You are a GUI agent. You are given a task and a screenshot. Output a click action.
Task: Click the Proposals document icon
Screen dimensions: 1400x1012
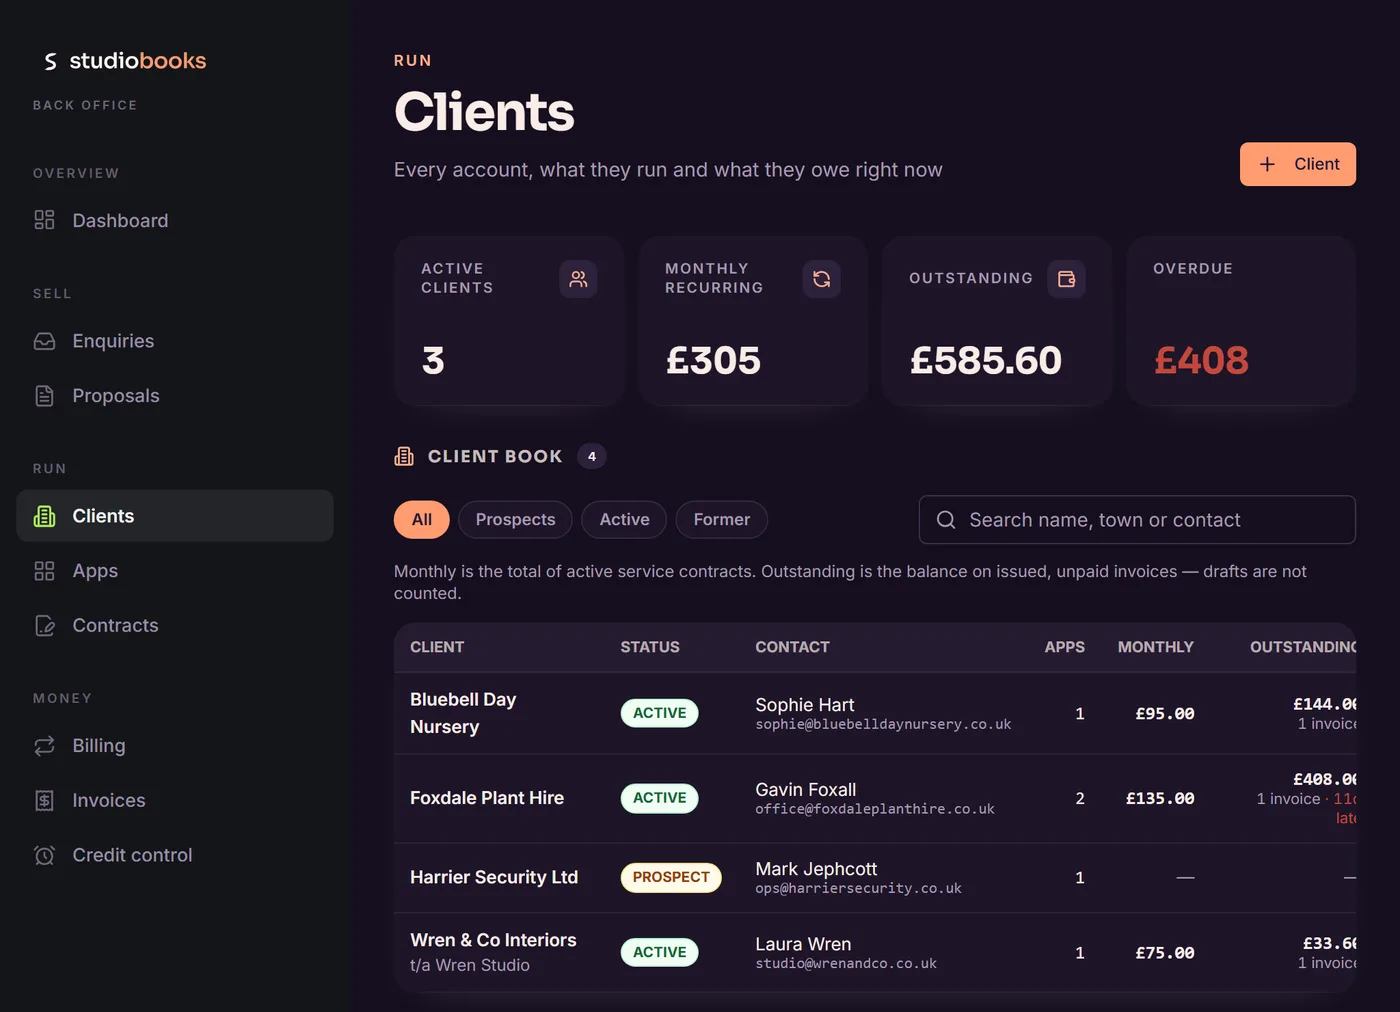click(x=44, y=396)
